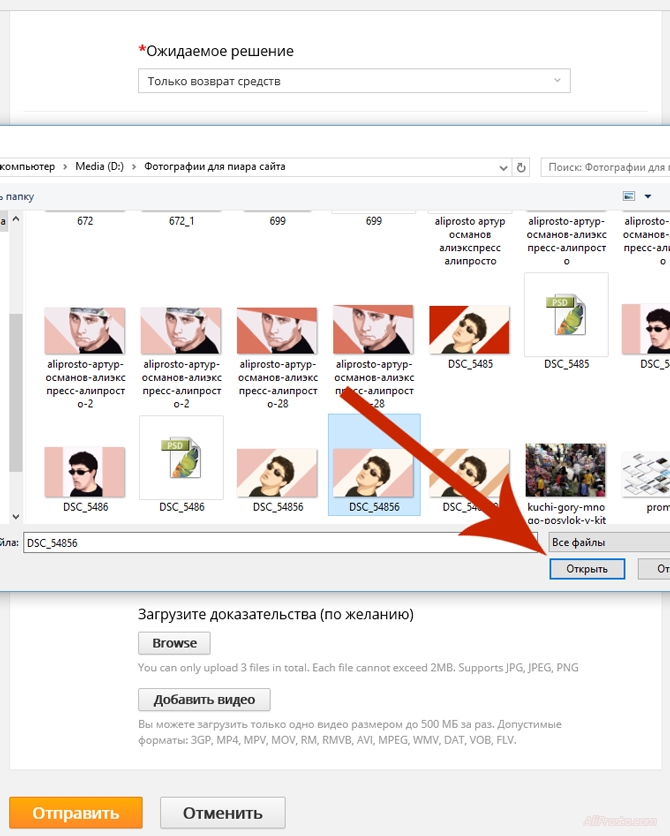
Task: Select the kuchi-gory market photo thumbnail
Action: [565, 472]
